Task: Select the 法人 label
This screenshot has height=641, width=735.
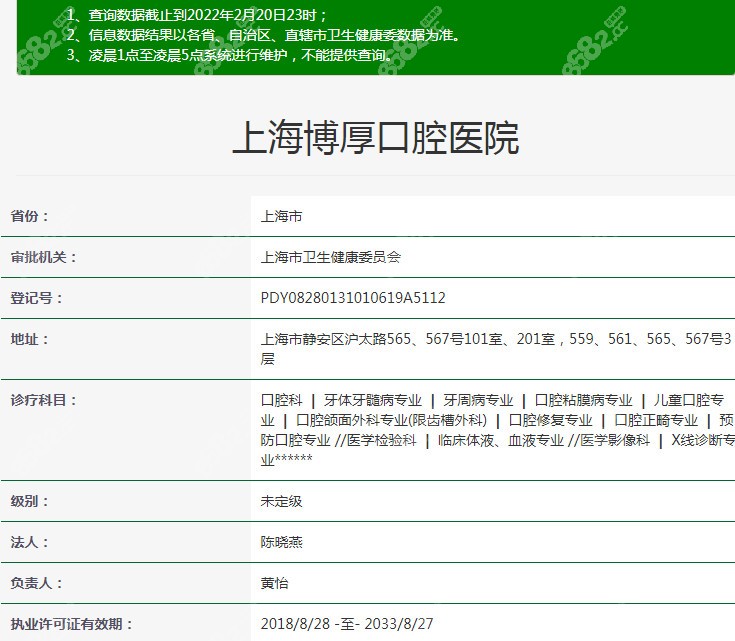Action: [x=30, y=542]
